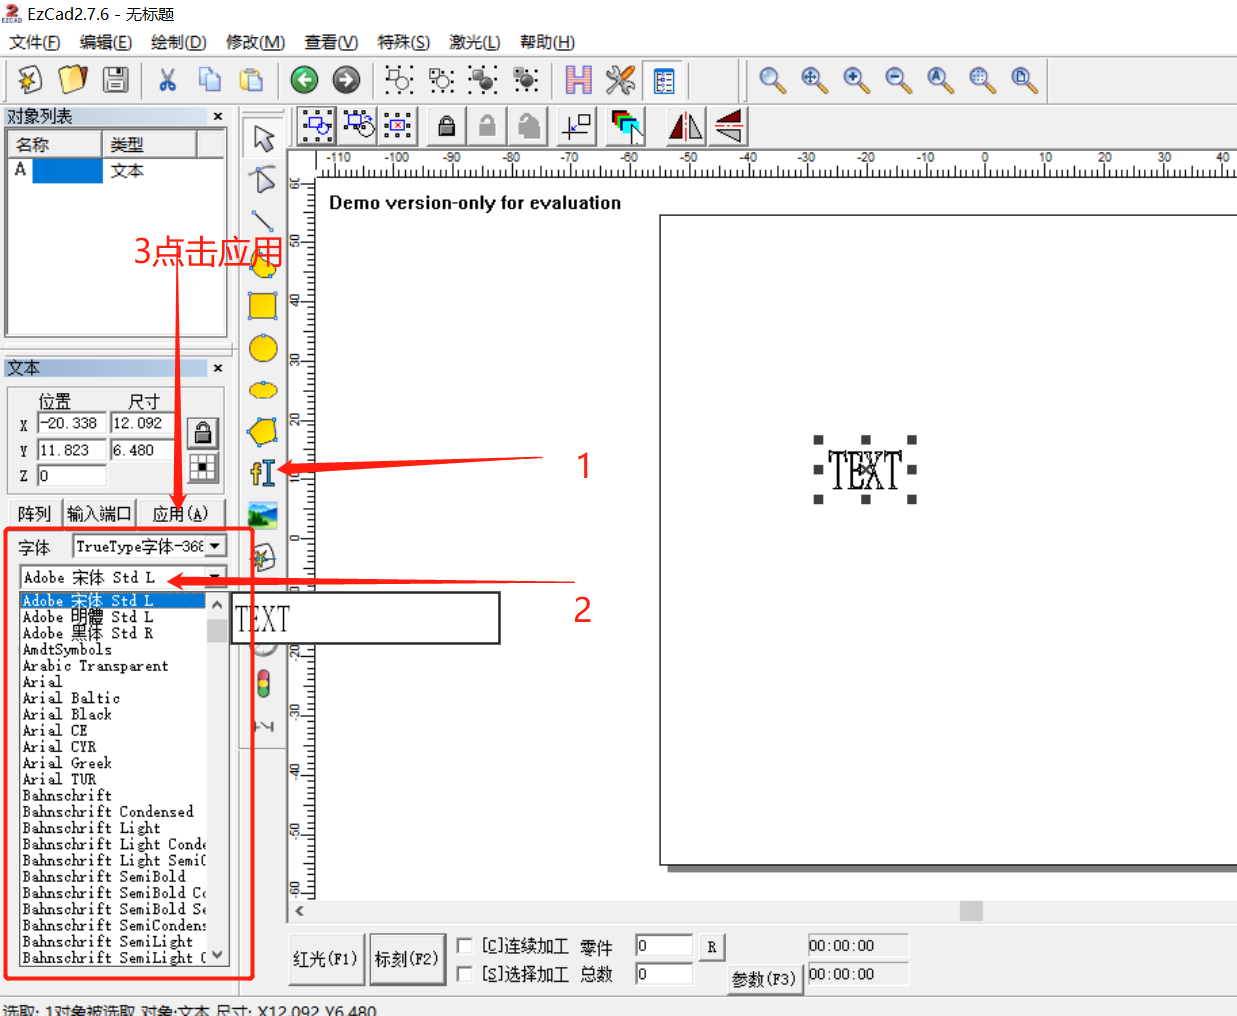The image size is (1237, 1016).
Task: Click the green Undo arrow
Action: (x=304, y=80)
